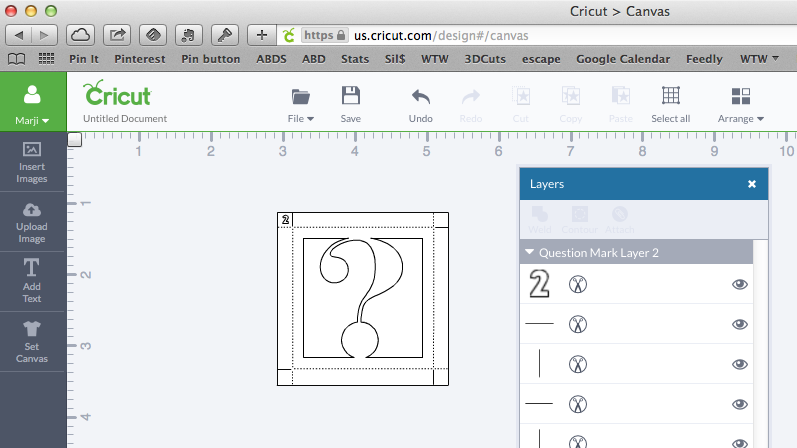Toggle visibility of first vertical line layer
Screen dimensions: 797x448
pos(740,364)
